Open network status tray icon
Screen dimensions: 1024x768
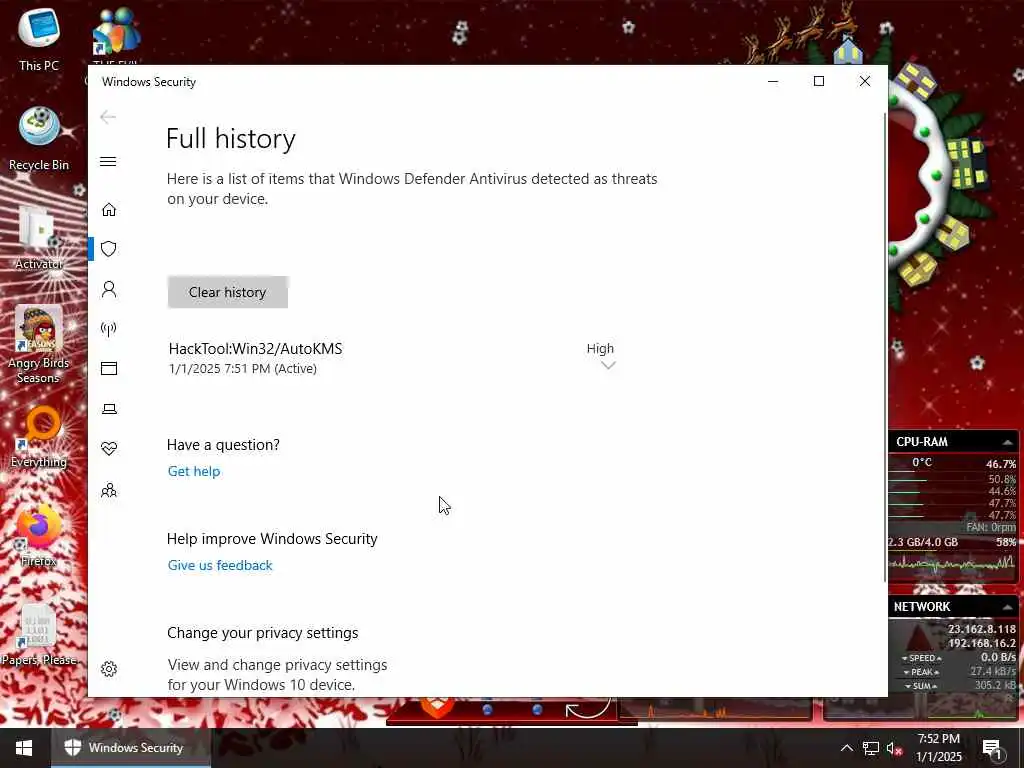pyautogui.click(x=871, y=748)
